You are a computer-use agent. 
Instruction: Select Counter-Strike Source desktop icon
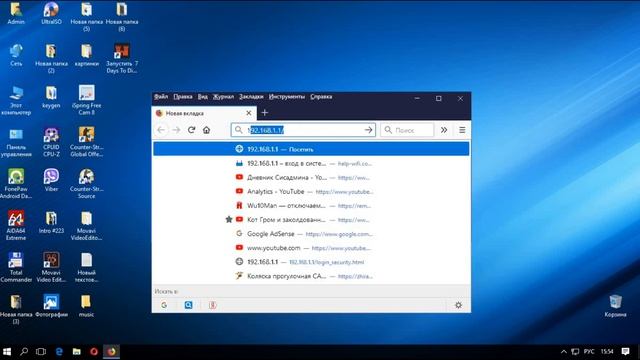pyautogui.click(x=87, y=184)
